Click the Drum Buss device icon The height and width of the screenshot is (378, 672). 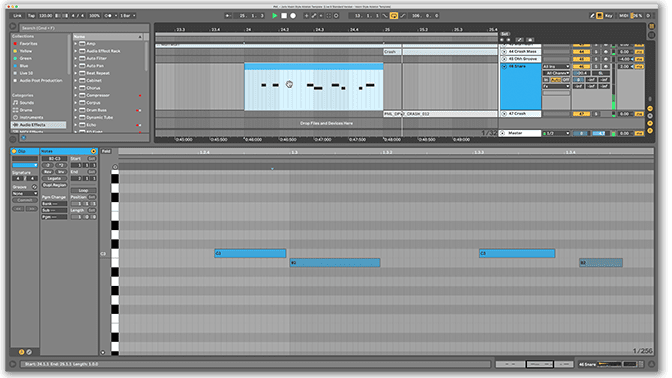click(82, 110)
